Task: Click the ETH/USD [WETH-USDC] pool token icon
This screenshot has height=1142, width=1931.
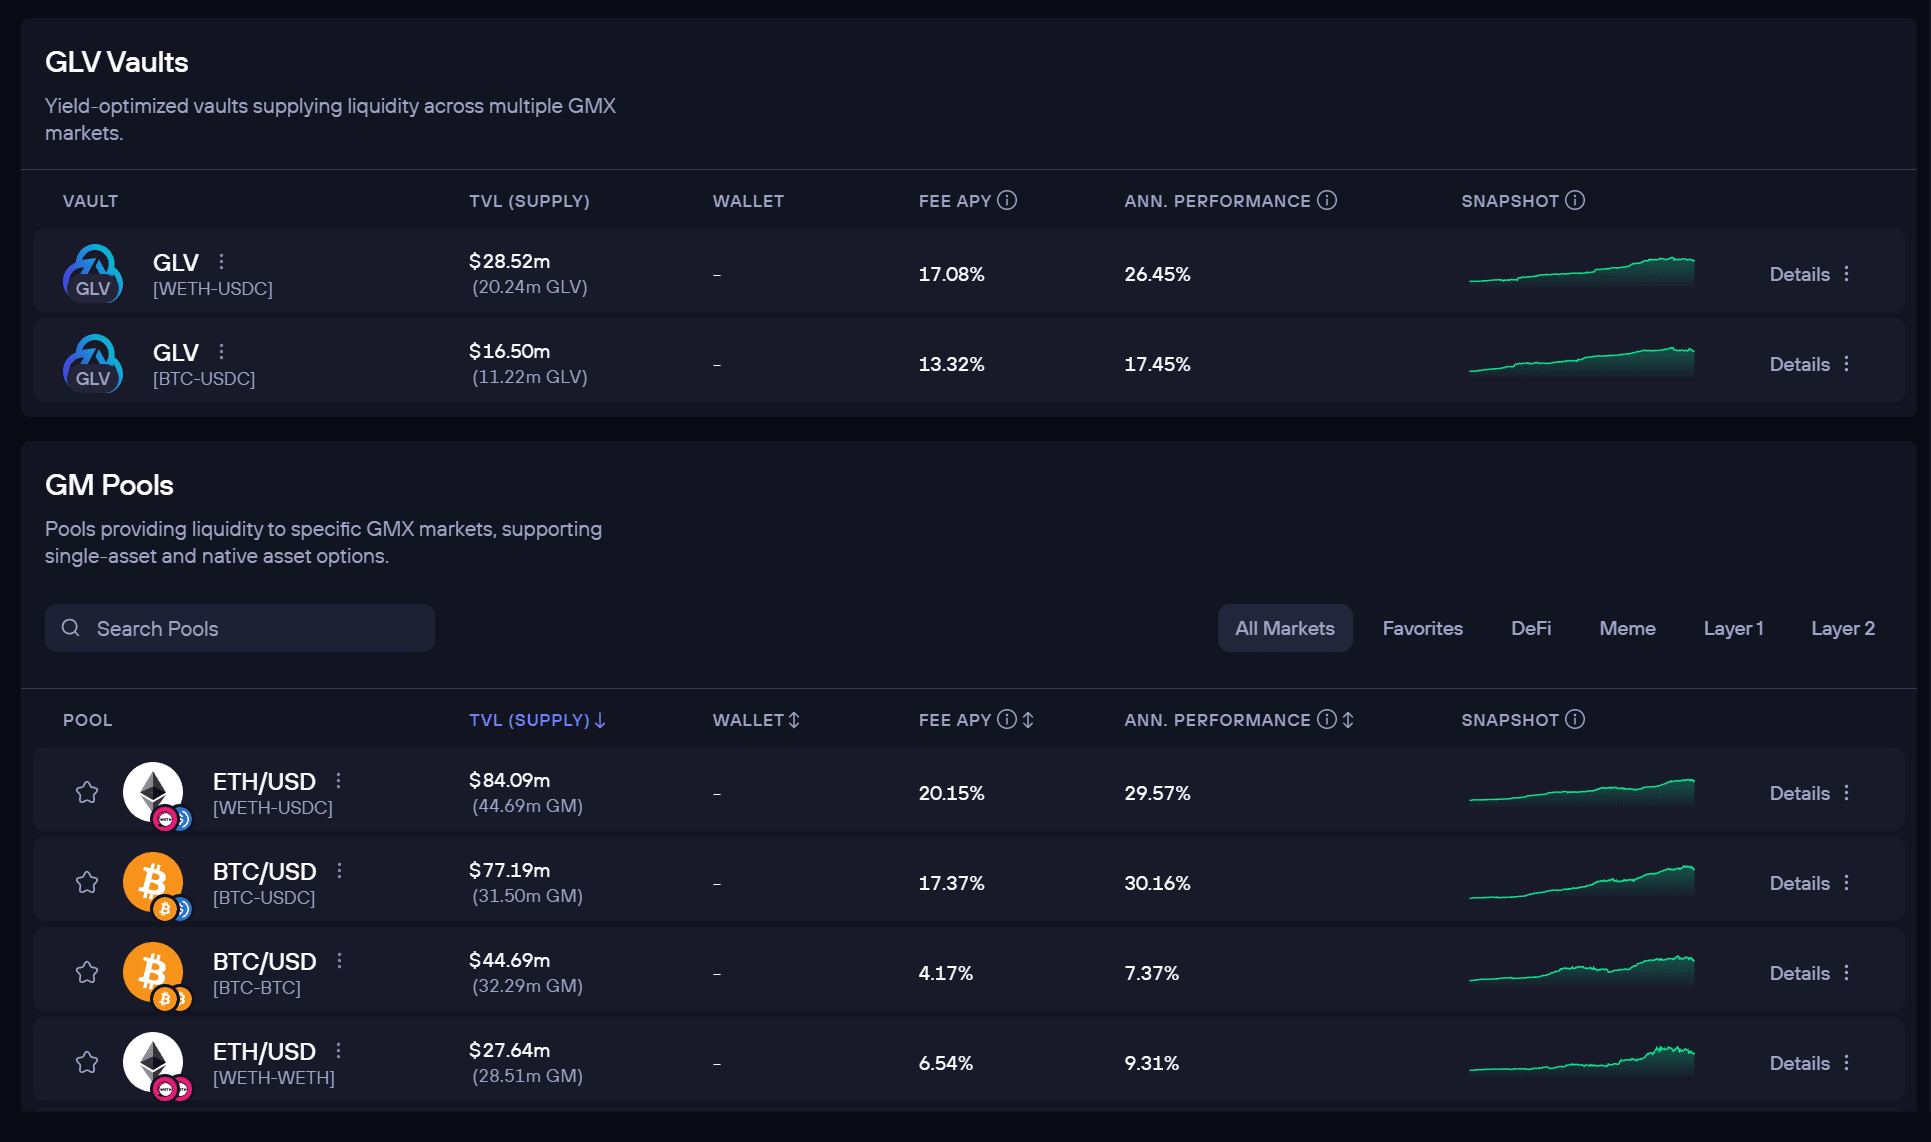Action: click(153, 792)
